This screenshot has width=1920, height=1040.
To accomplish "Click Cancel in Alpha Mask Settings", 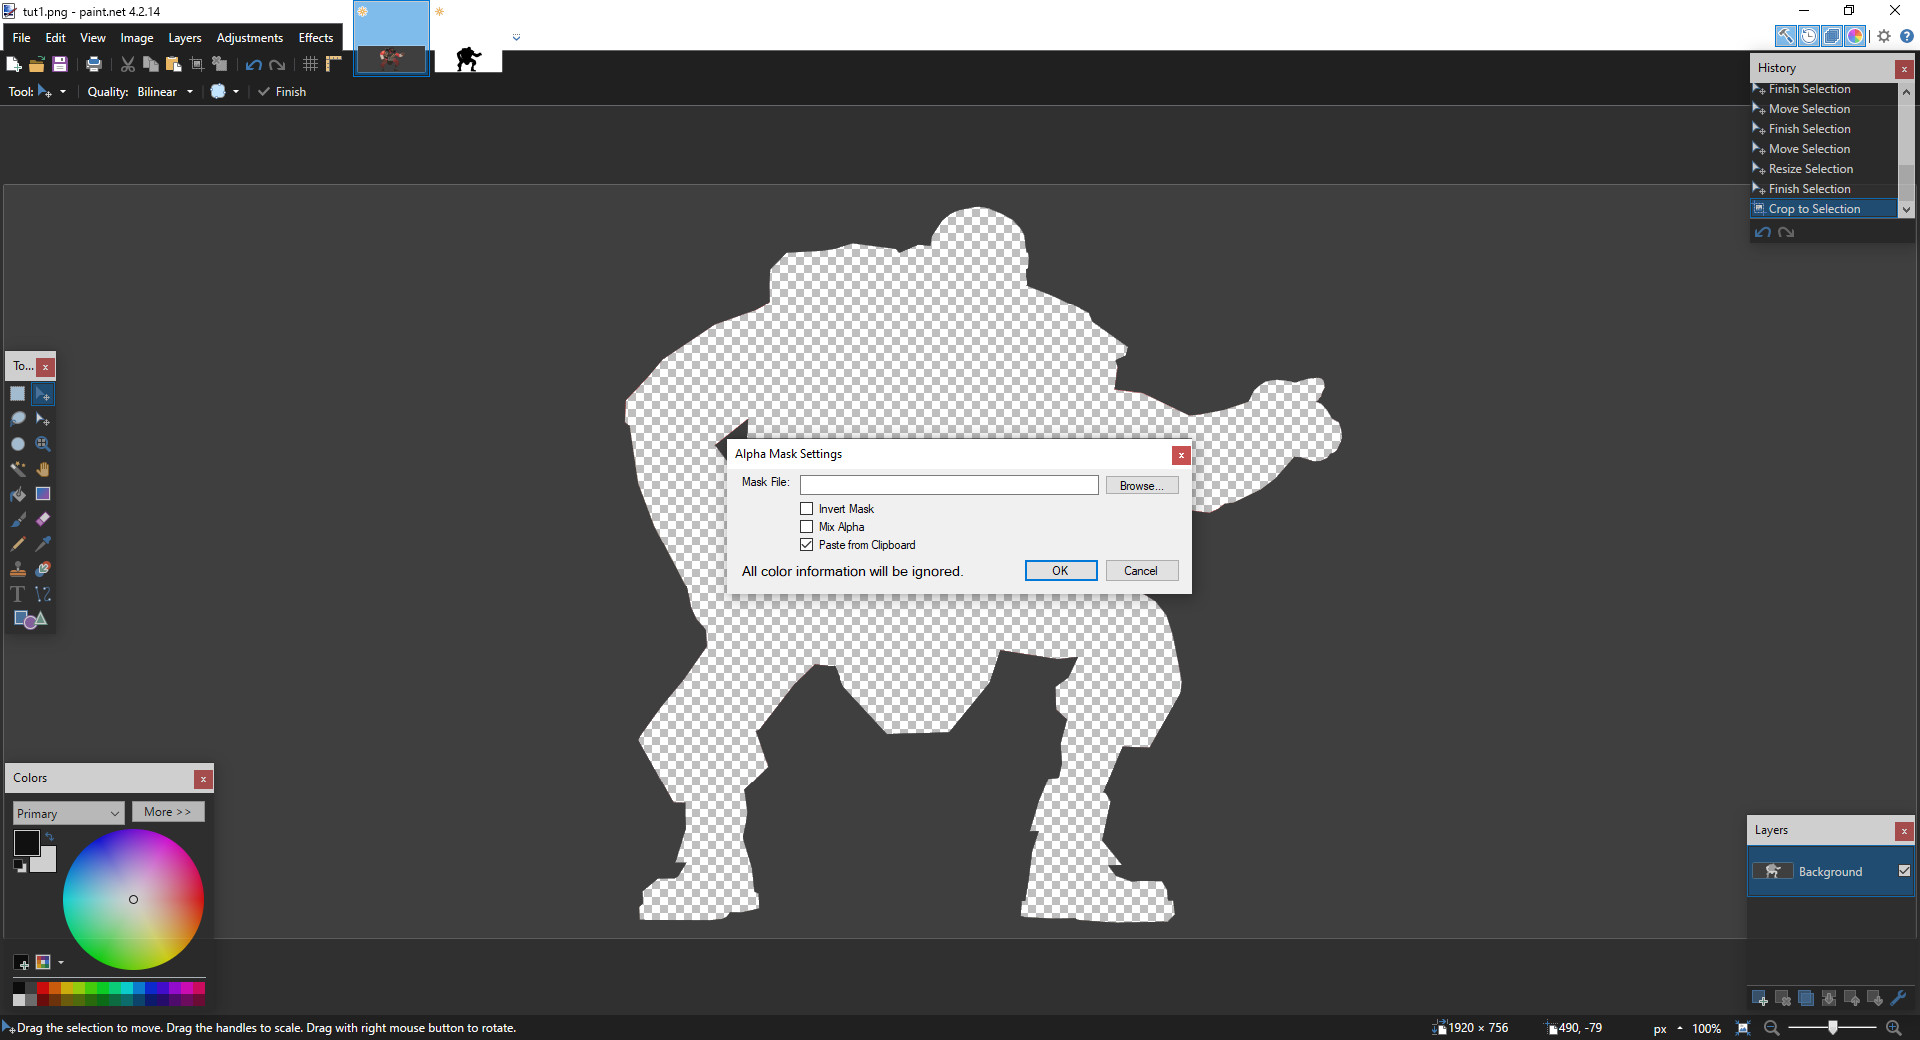I will [x=1141, y=571].
